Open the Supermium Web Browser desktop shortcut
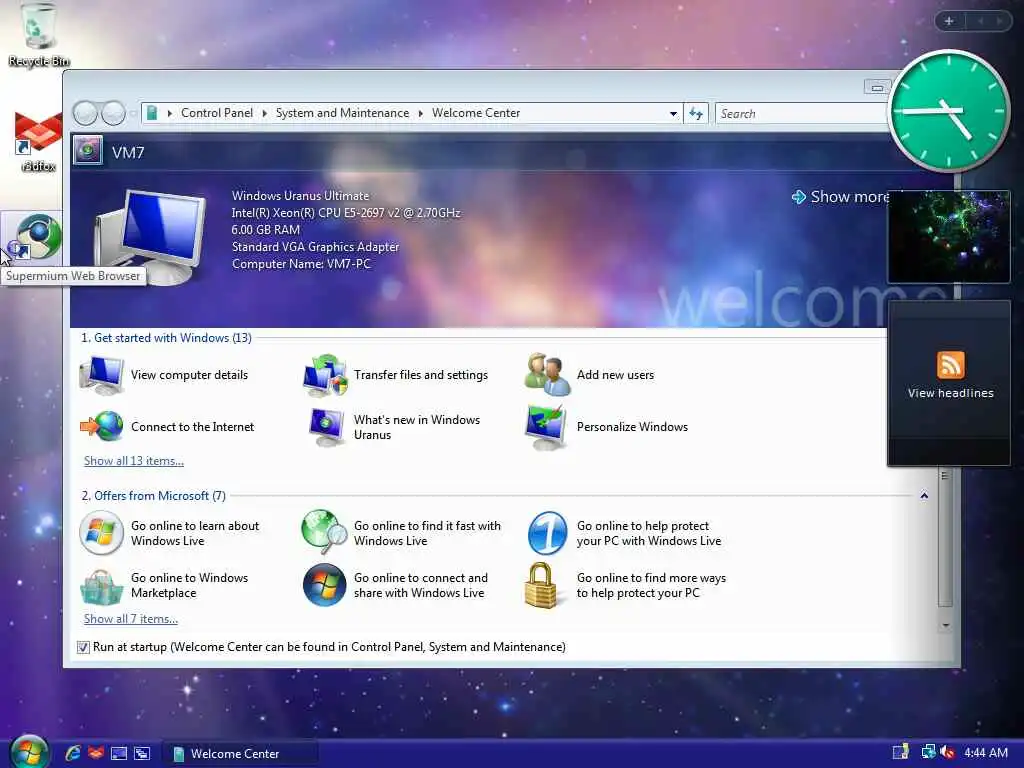1024x768 pixels. [x=36, y=238]
